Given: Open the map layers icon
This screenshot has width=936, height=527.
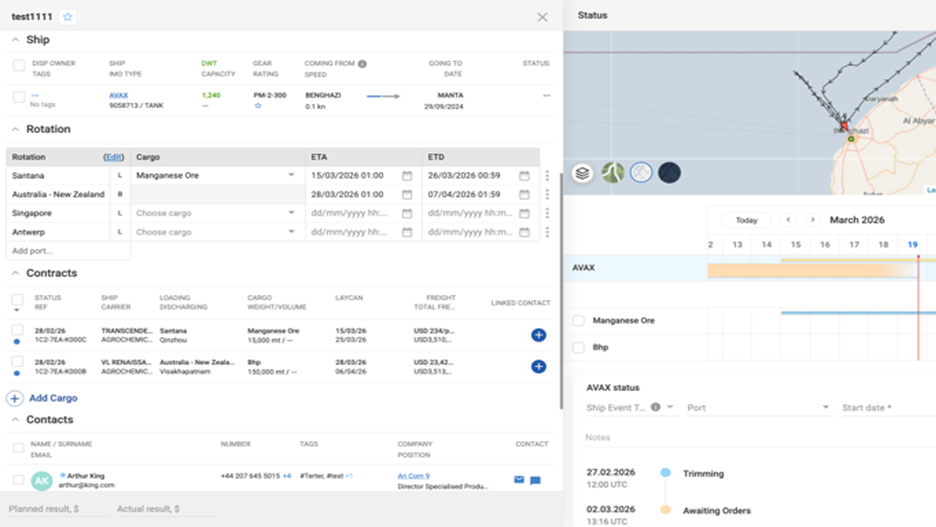Looking at the screenshot, I should [582, 173].
